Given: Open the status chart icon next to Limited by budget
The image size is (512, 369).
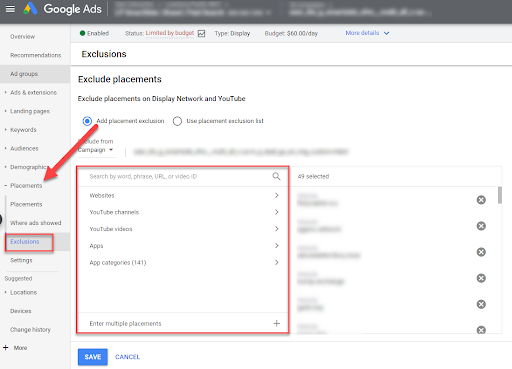Looking at the screenshot, I should point(201,33).
